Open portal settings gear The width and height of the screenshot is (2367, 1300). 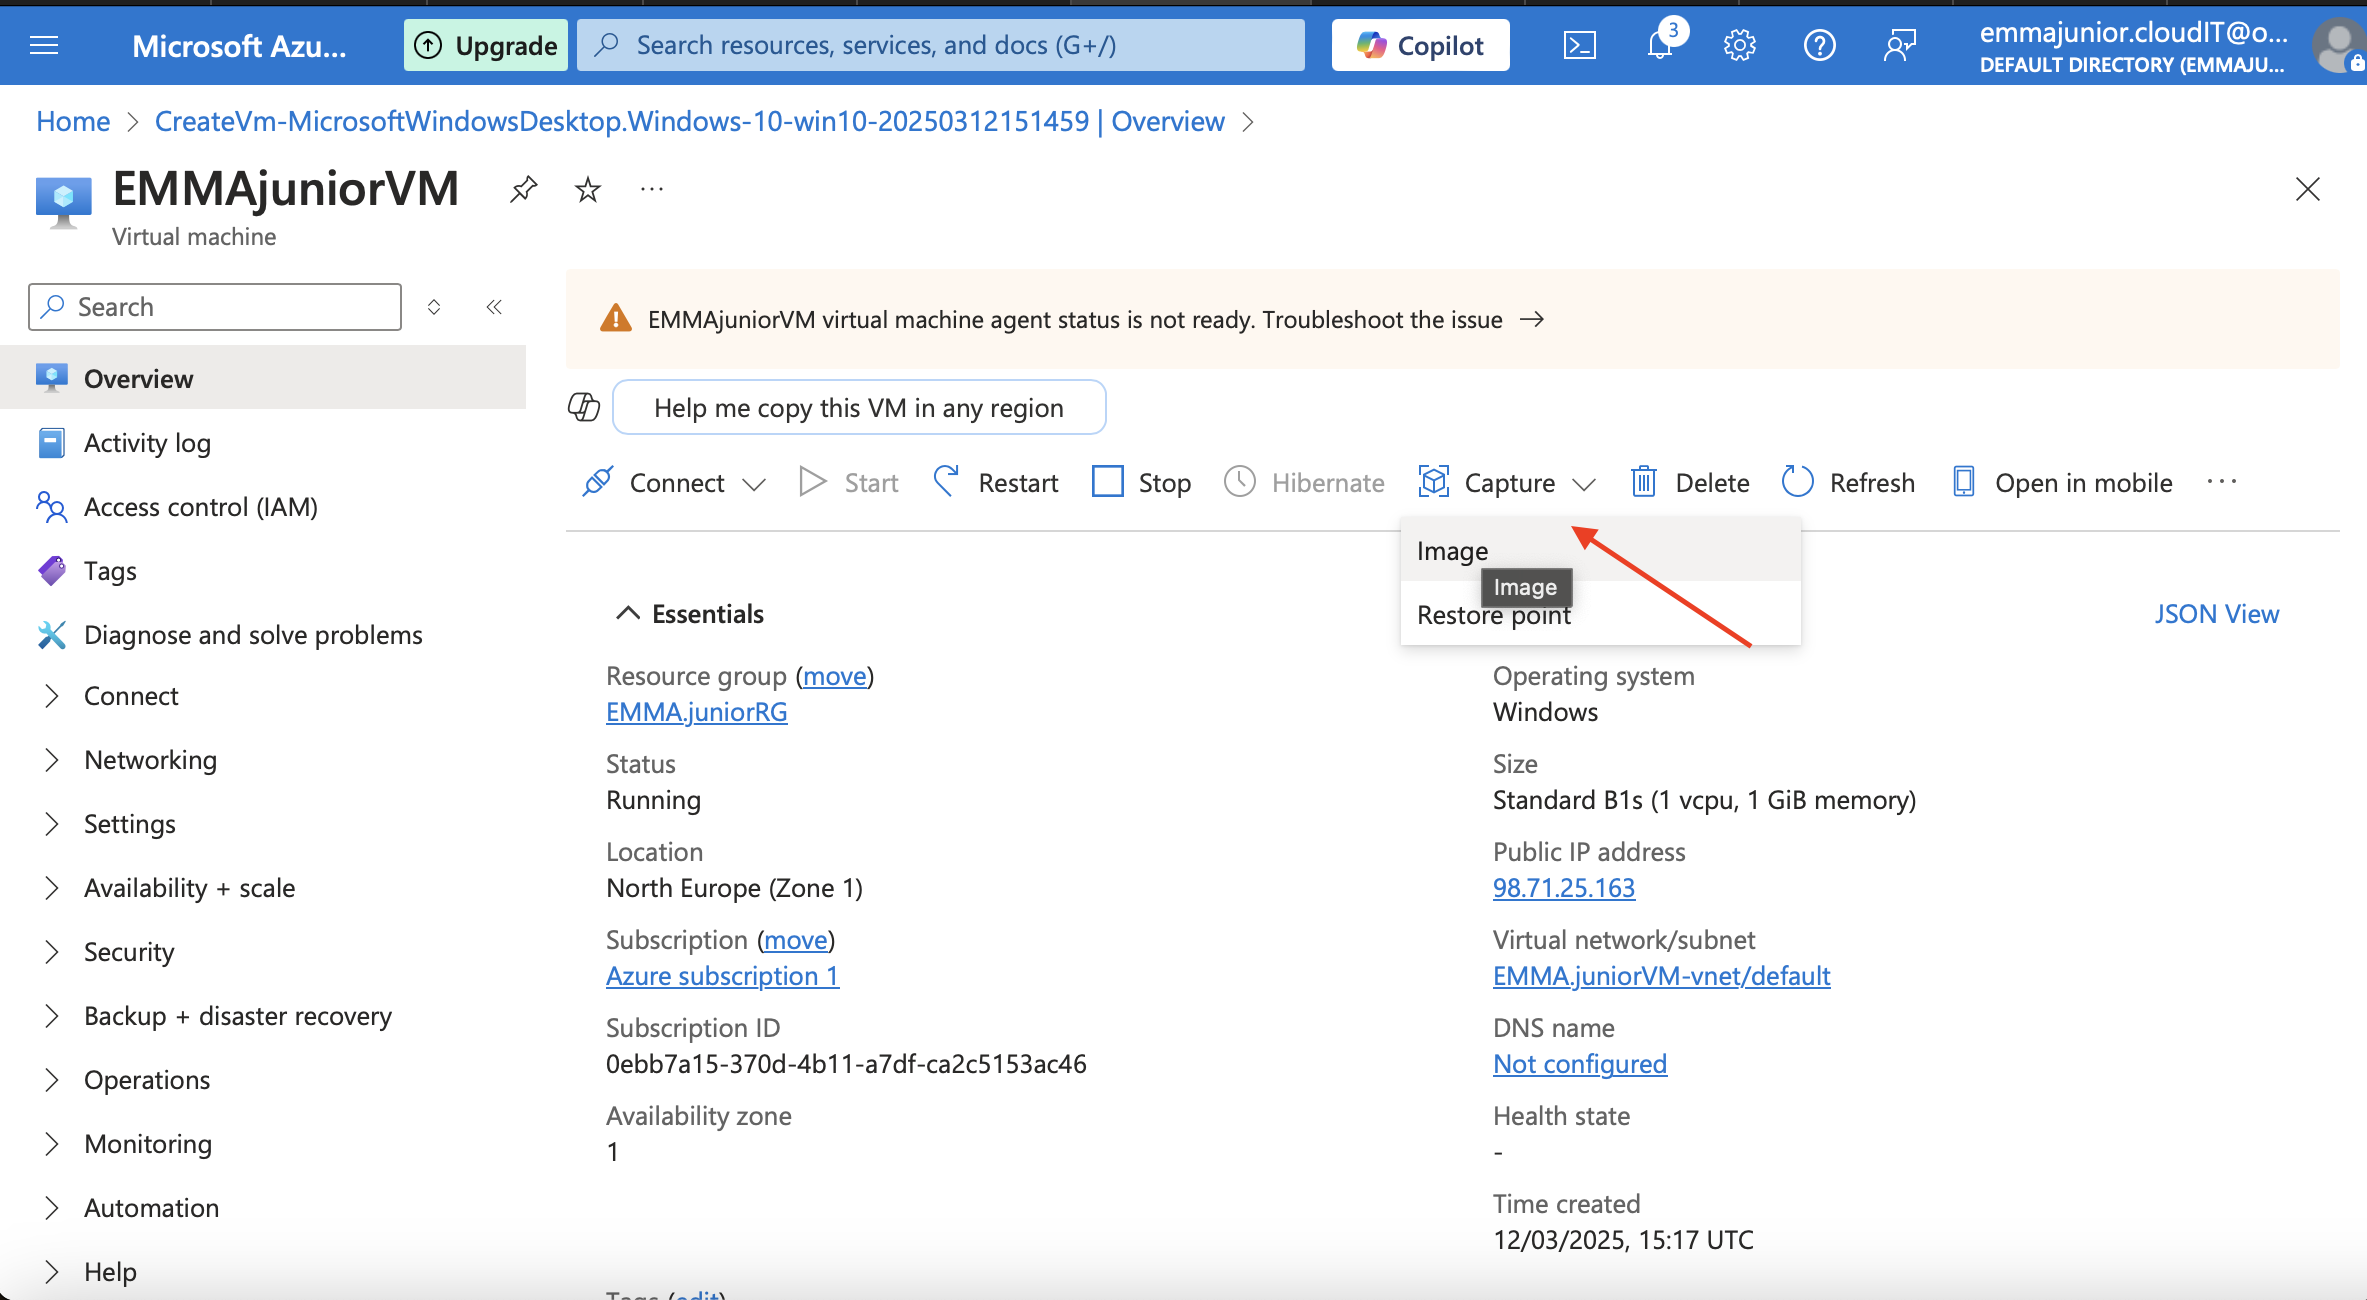[1740, 45]
